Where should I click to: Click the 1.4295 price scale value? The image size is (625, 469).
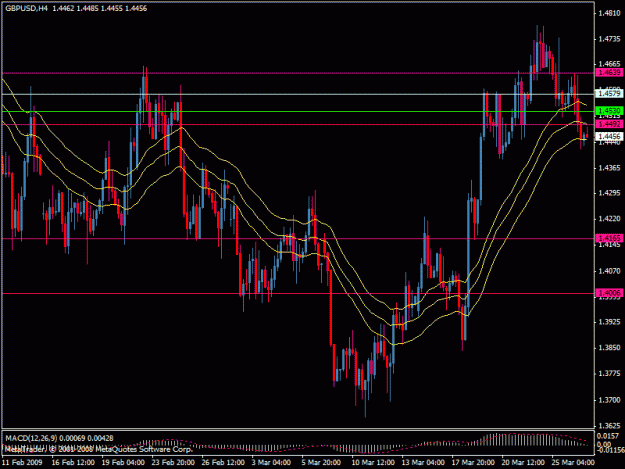(609, 193)
